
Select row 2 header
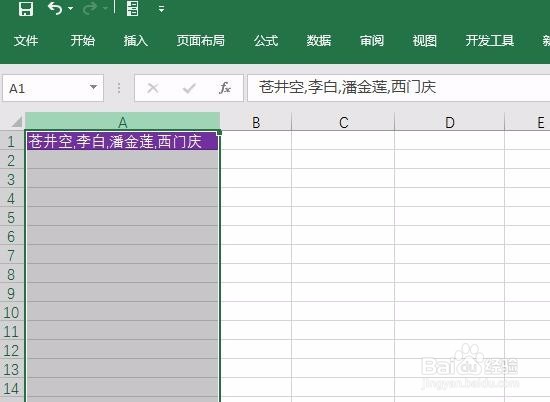pyautogui.click(x=11, y=160)
